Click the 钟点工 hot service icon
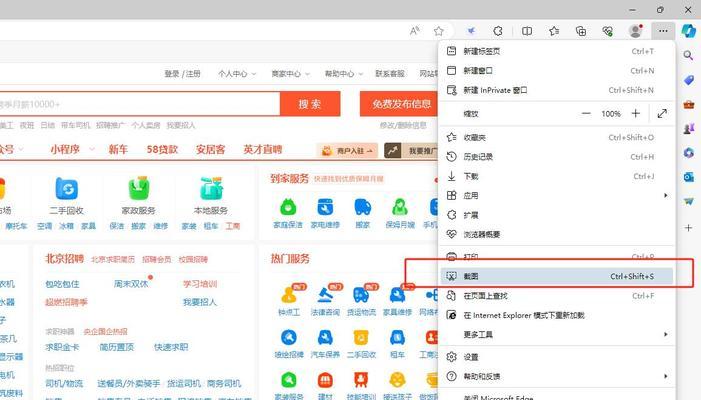The width and height of the screenshot is (701, 400). 289,295
